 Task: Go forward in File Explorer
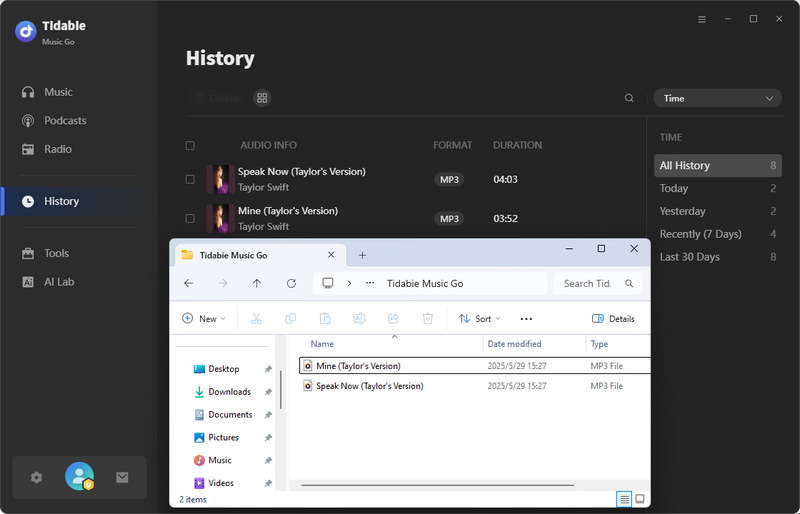coord(223,284)
